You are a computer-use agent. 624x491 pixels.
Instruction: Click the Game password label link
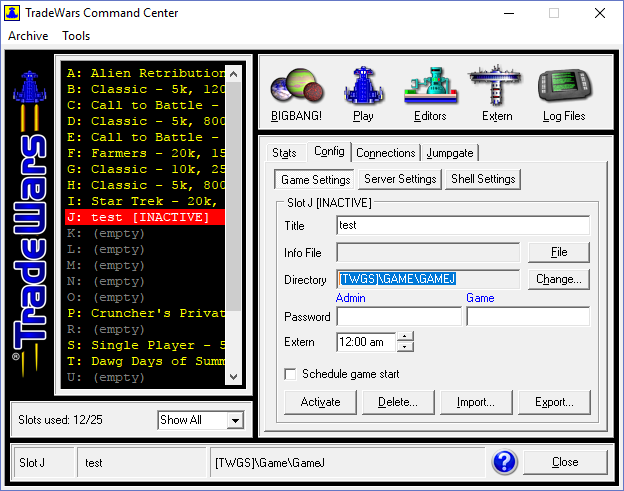pos(480,298)
